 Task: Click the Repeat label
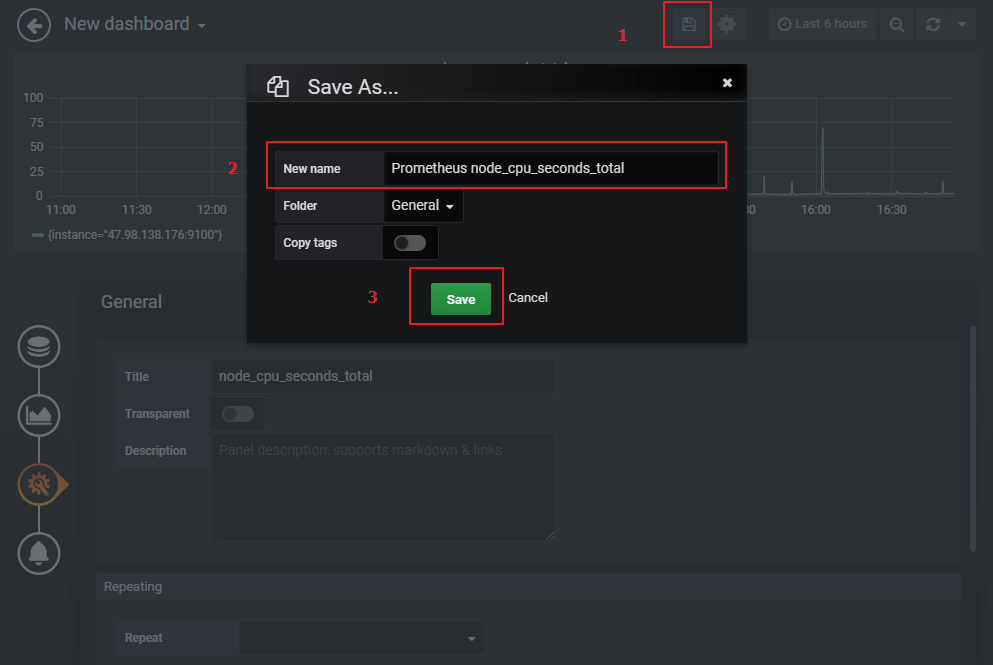[x=143, y=638]
